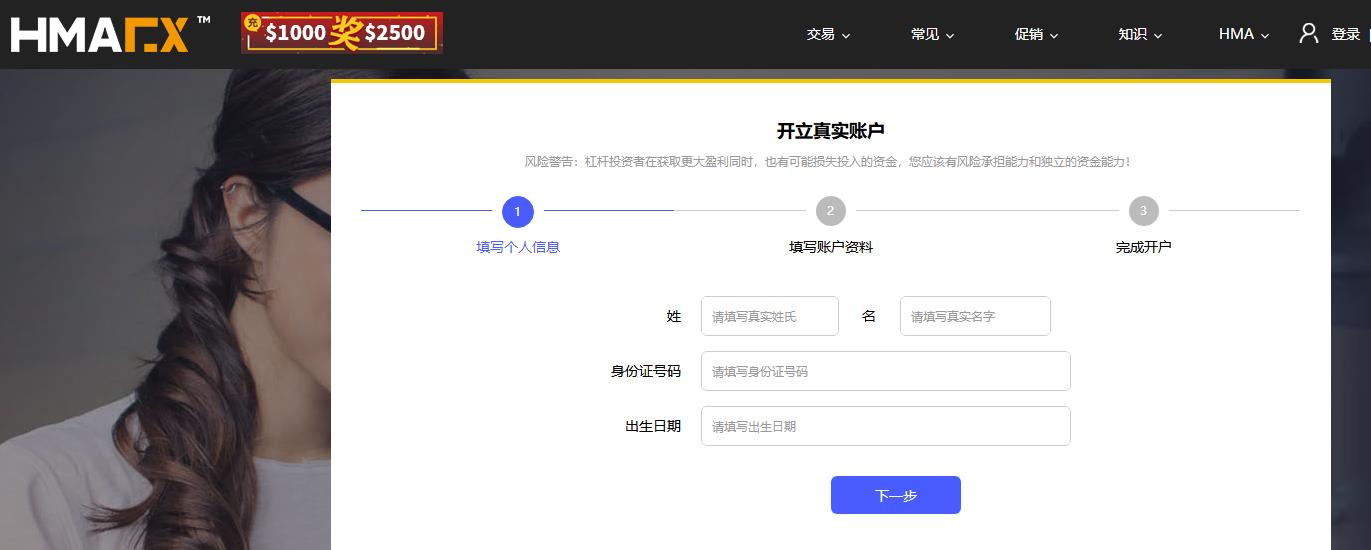This screenshot has height=550, width=1371.
Task: Focus the 姓 surname input field
Action: coord(770,316)
